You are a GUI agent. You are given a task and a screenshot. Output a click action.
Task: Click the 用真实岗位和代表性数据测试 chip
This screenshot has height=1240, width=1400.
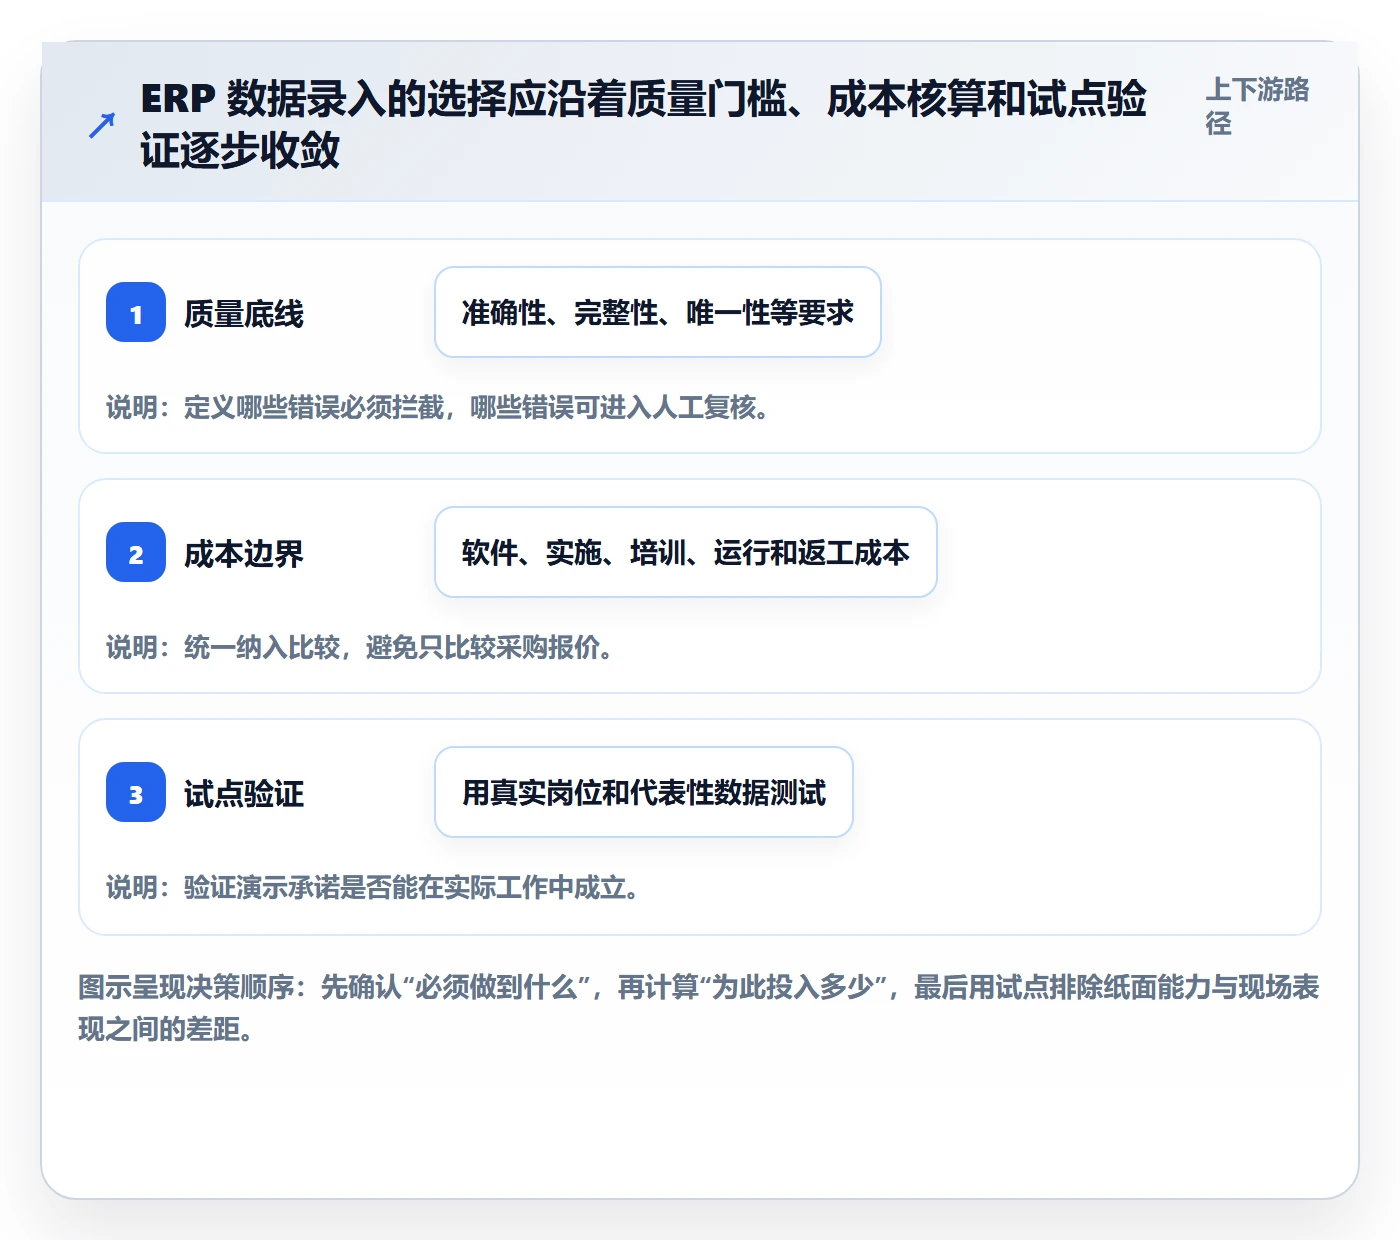coord(644,792)
